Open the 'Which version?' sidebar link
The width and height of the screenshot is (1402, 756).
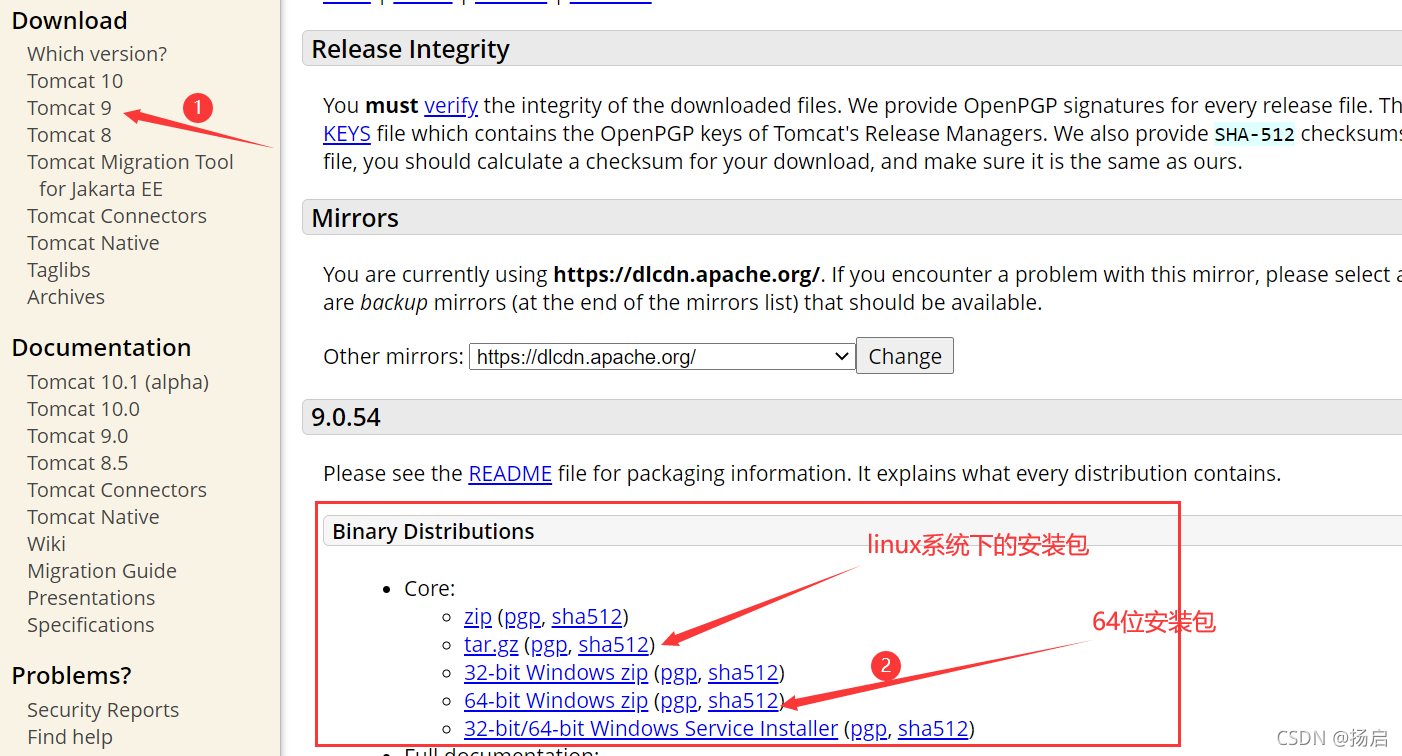(97, 54)
